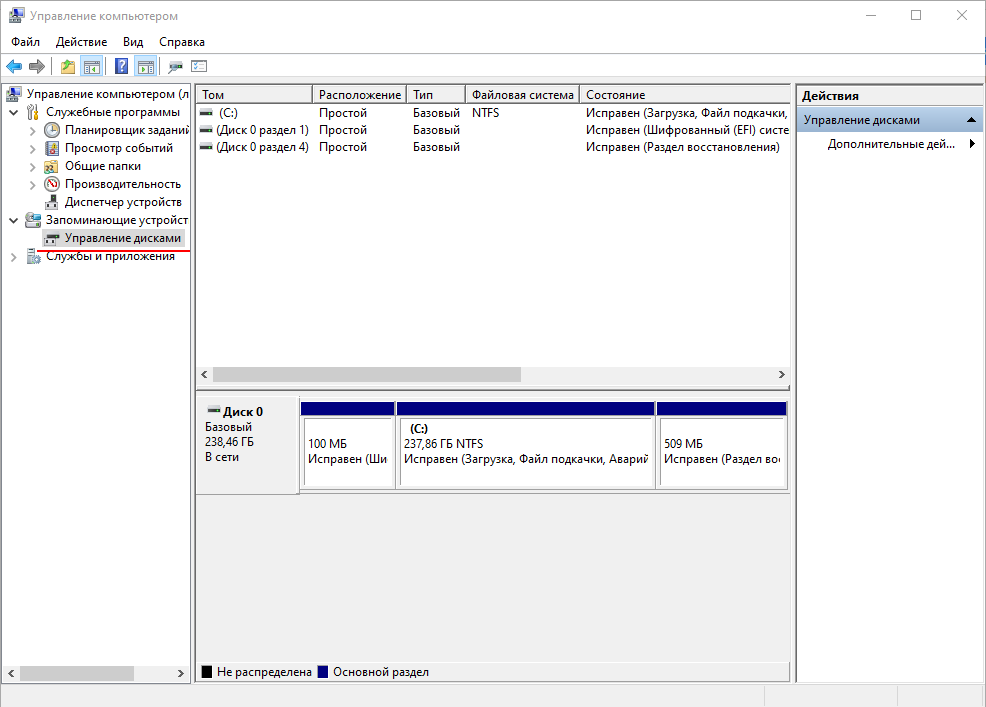
Task: Click the Disk Management tree icon
Action: [52, 238]
